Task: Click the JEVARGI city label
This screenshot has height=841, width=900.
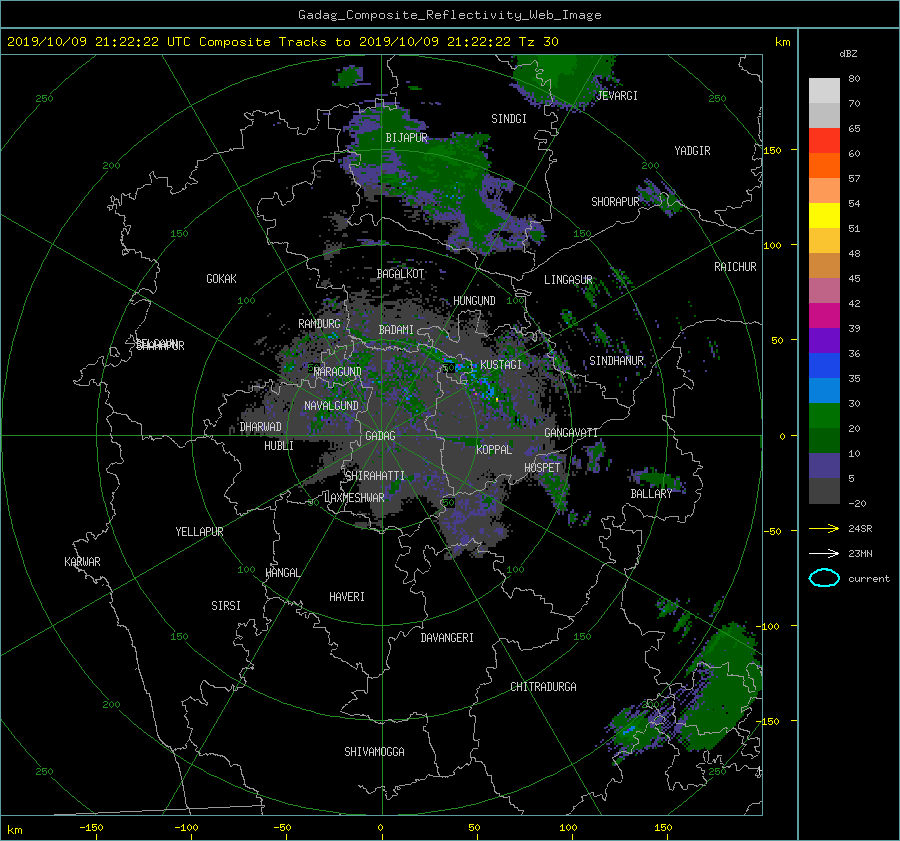Action: 617,96
